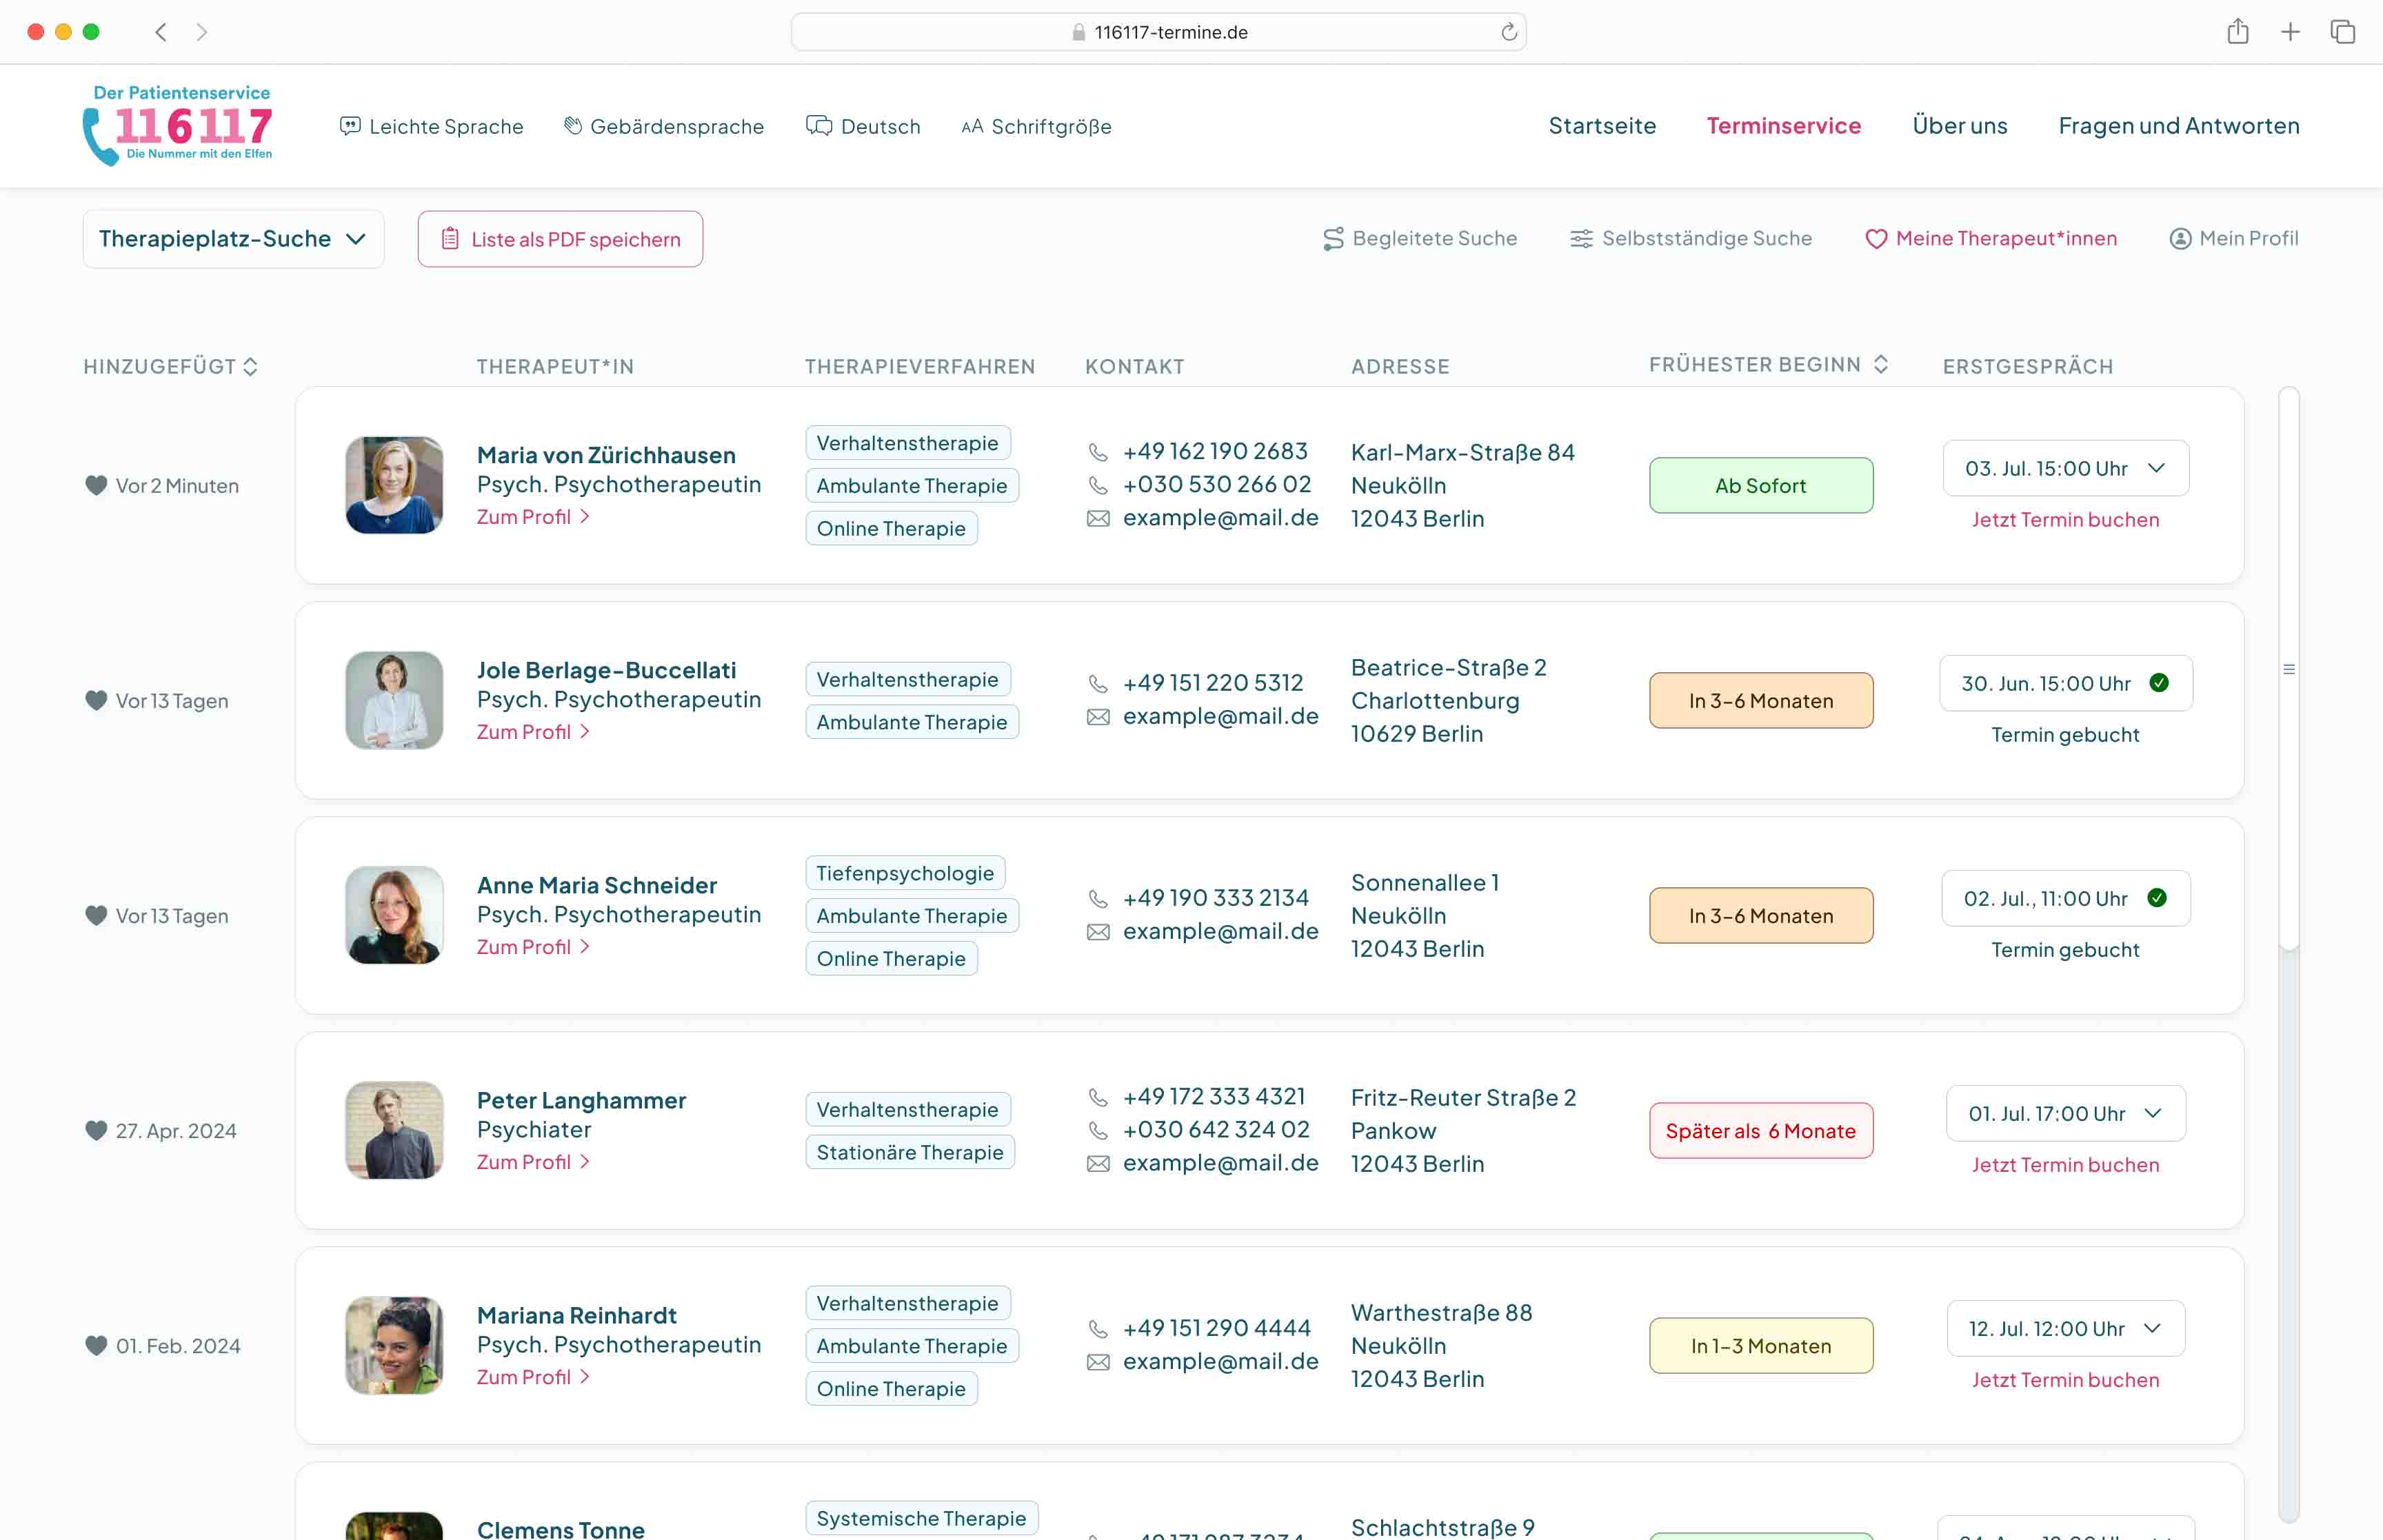The width and height of the screenshot is (2383, 1540).
Task: Open the Über uns menu item
Action: (x=1960, y=126)
